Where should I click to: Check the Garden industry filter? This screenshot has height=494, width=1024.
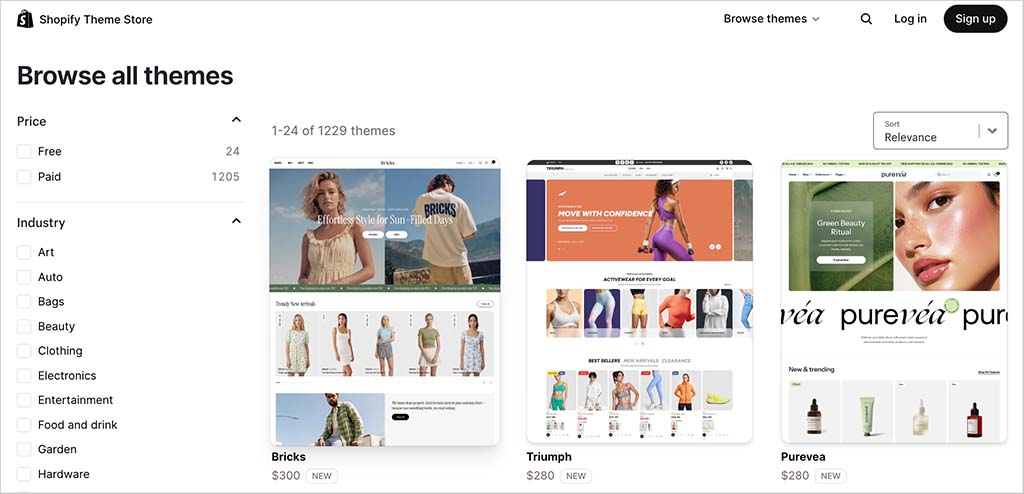[x=24, y=450]
